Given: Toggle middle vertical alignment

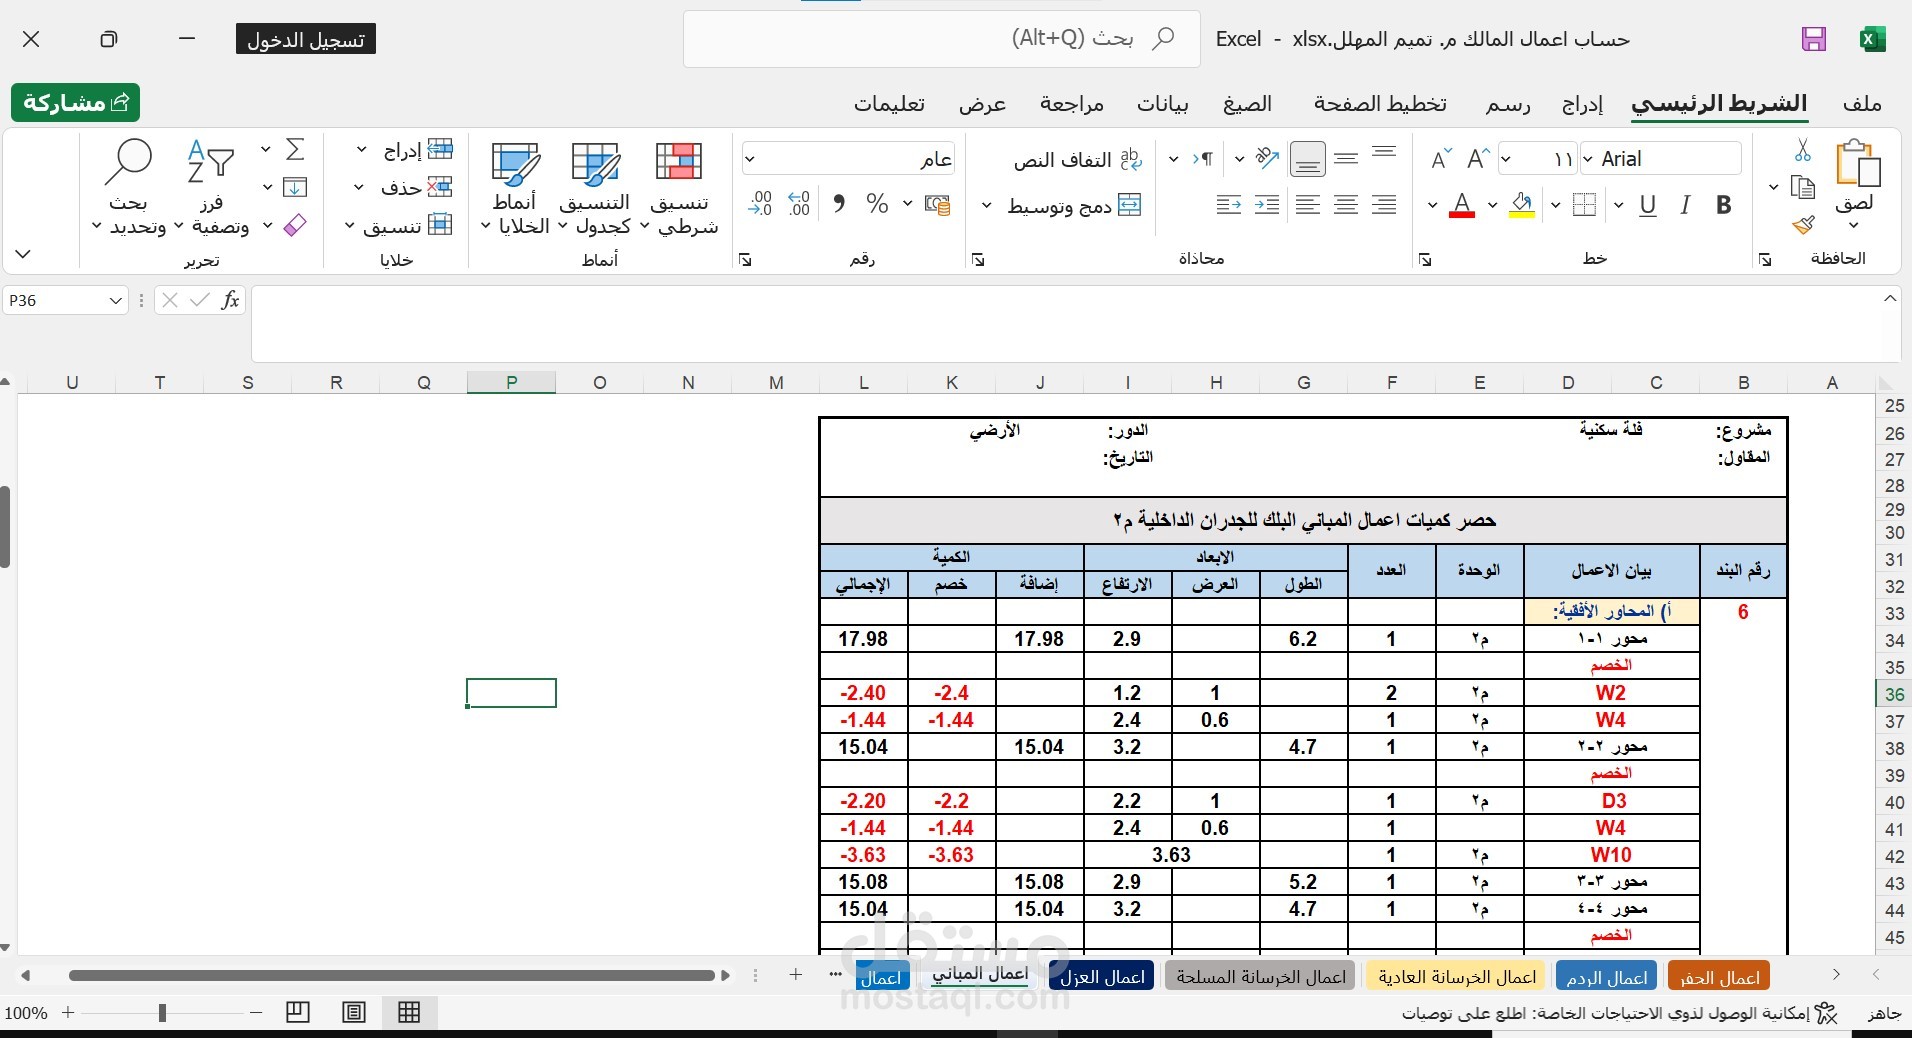Looking at the screenshot, I should pyautogui.click(x=1346, y=158).
